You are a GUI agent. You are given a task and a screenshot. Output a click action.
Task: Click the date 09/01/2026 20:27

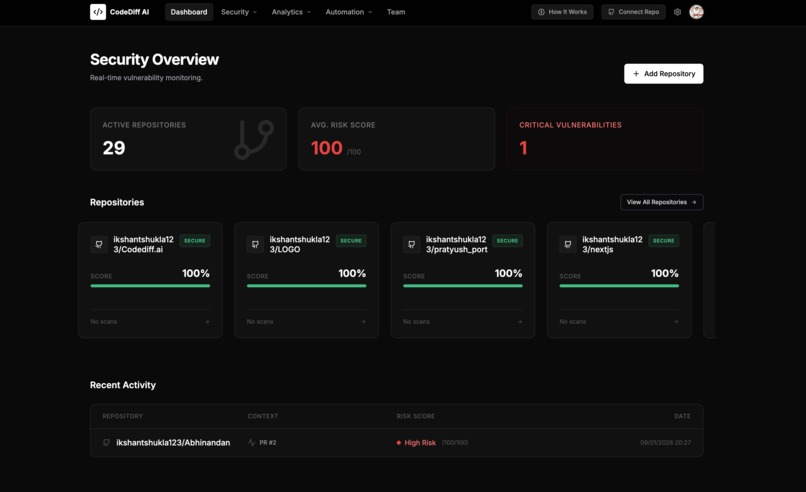tap(665, 443)
